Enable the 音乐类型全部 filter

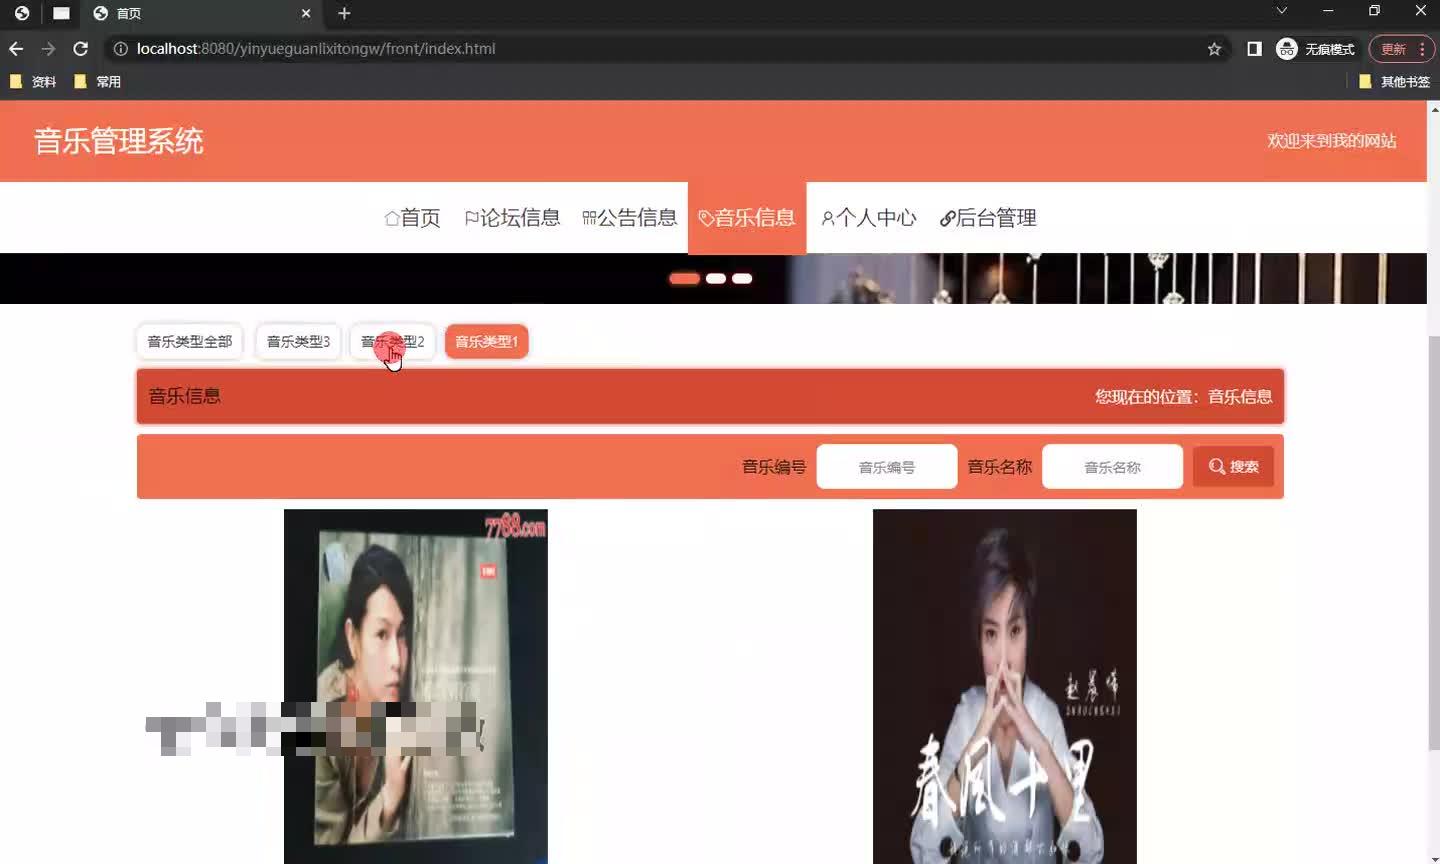pos(188,341)
